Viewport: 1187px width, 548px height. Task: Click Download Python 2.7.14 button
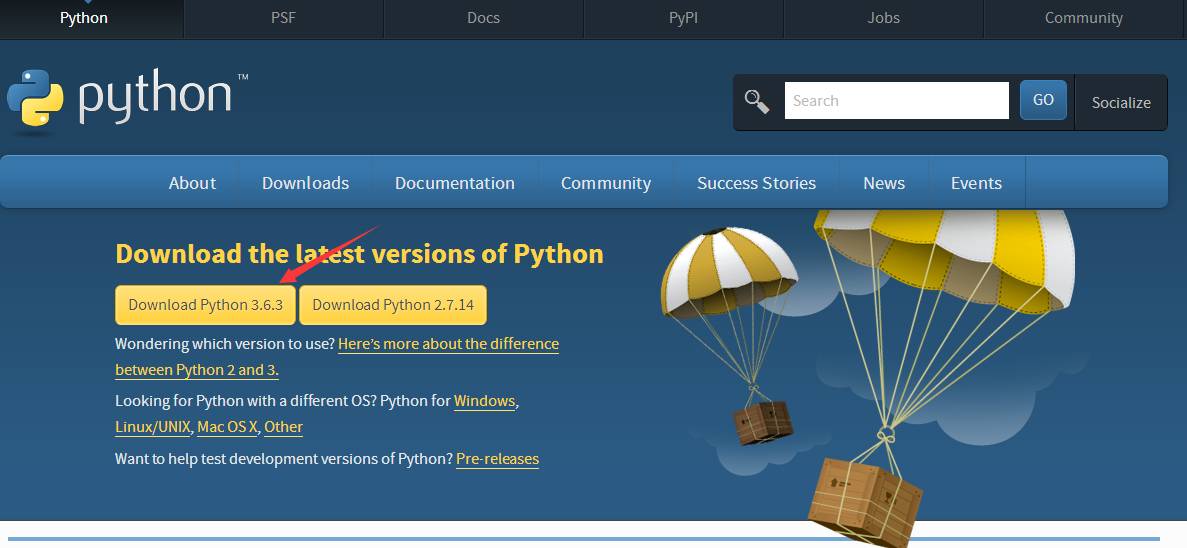pos(393,305)
